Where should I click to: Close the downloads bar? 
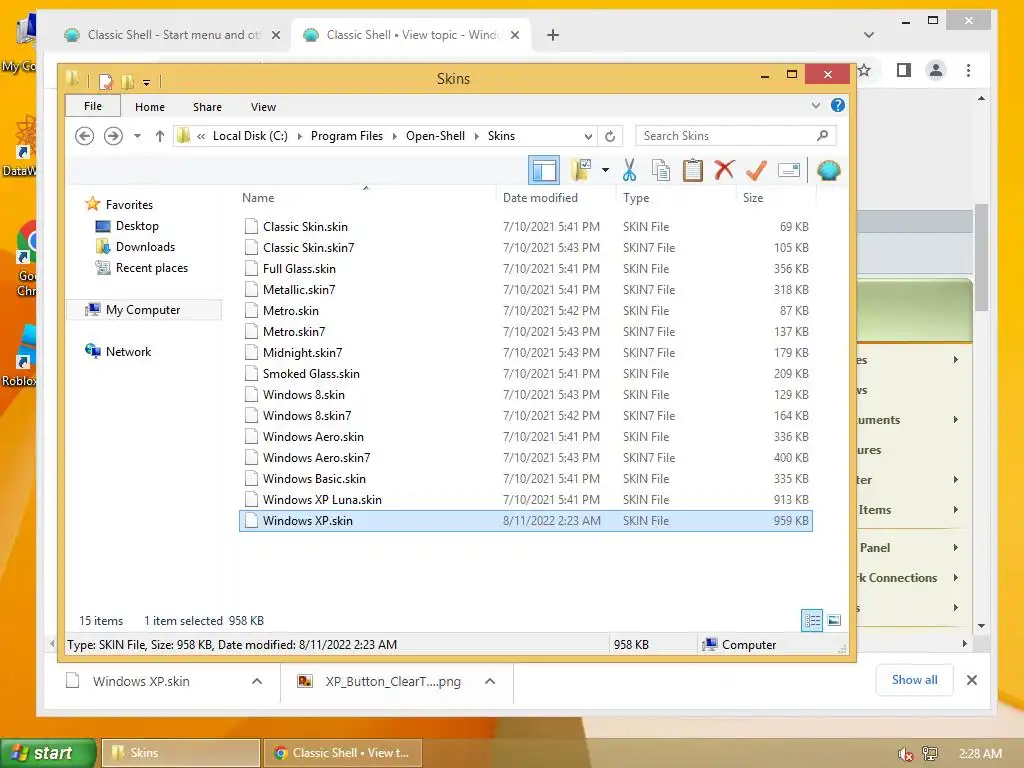[971, 680]
